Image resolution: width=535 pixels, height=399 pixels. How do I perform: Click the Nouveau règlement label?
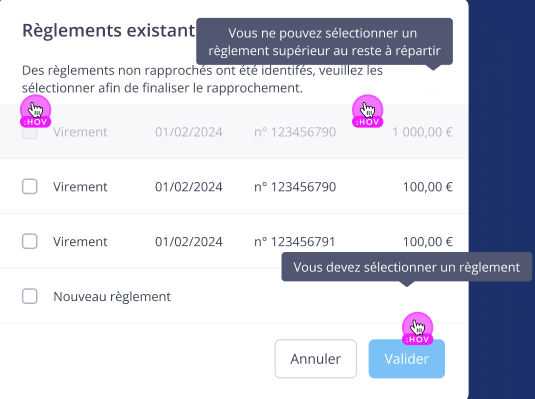[x=112, y=297]
